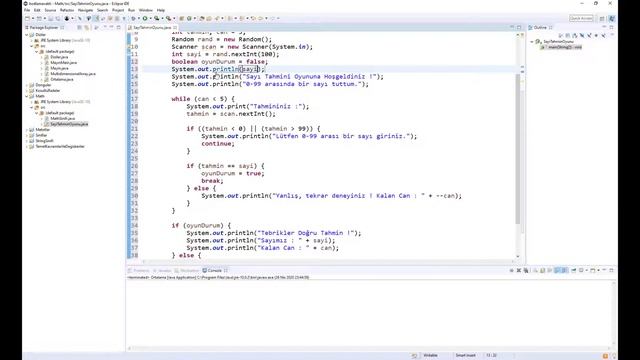Click the Open Perspective icon beside Quick Access
Image resolution: width=640 pixels, height=360 pixels.
coord(602,18)
